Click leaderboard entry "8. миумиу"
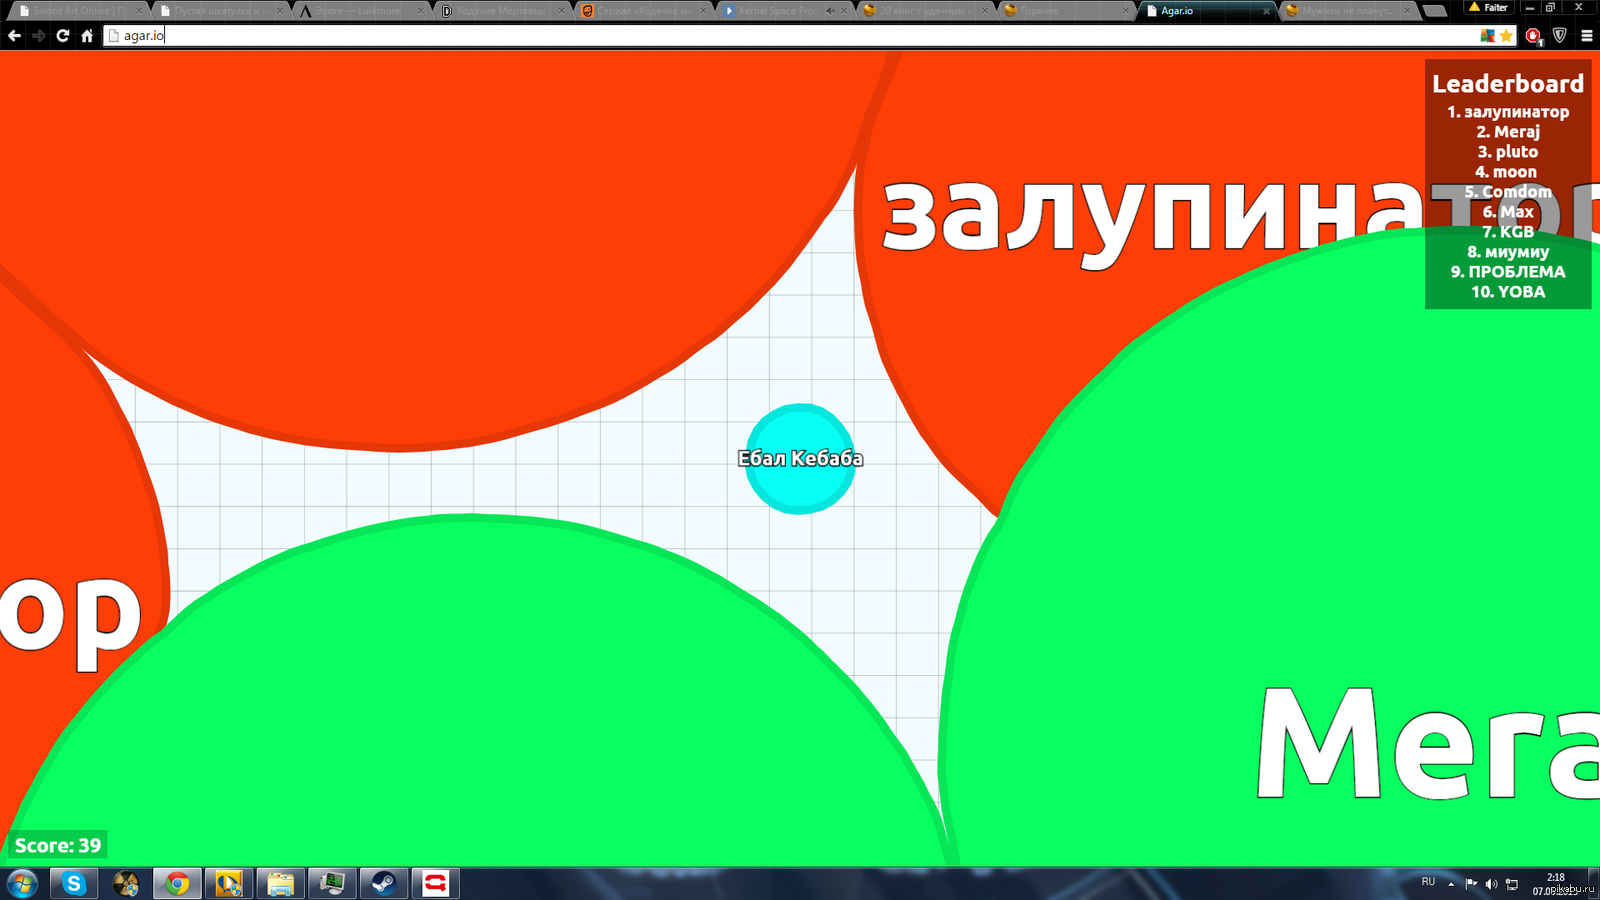This screenshot has width=1600, height=900. [x=1508, y=252]
